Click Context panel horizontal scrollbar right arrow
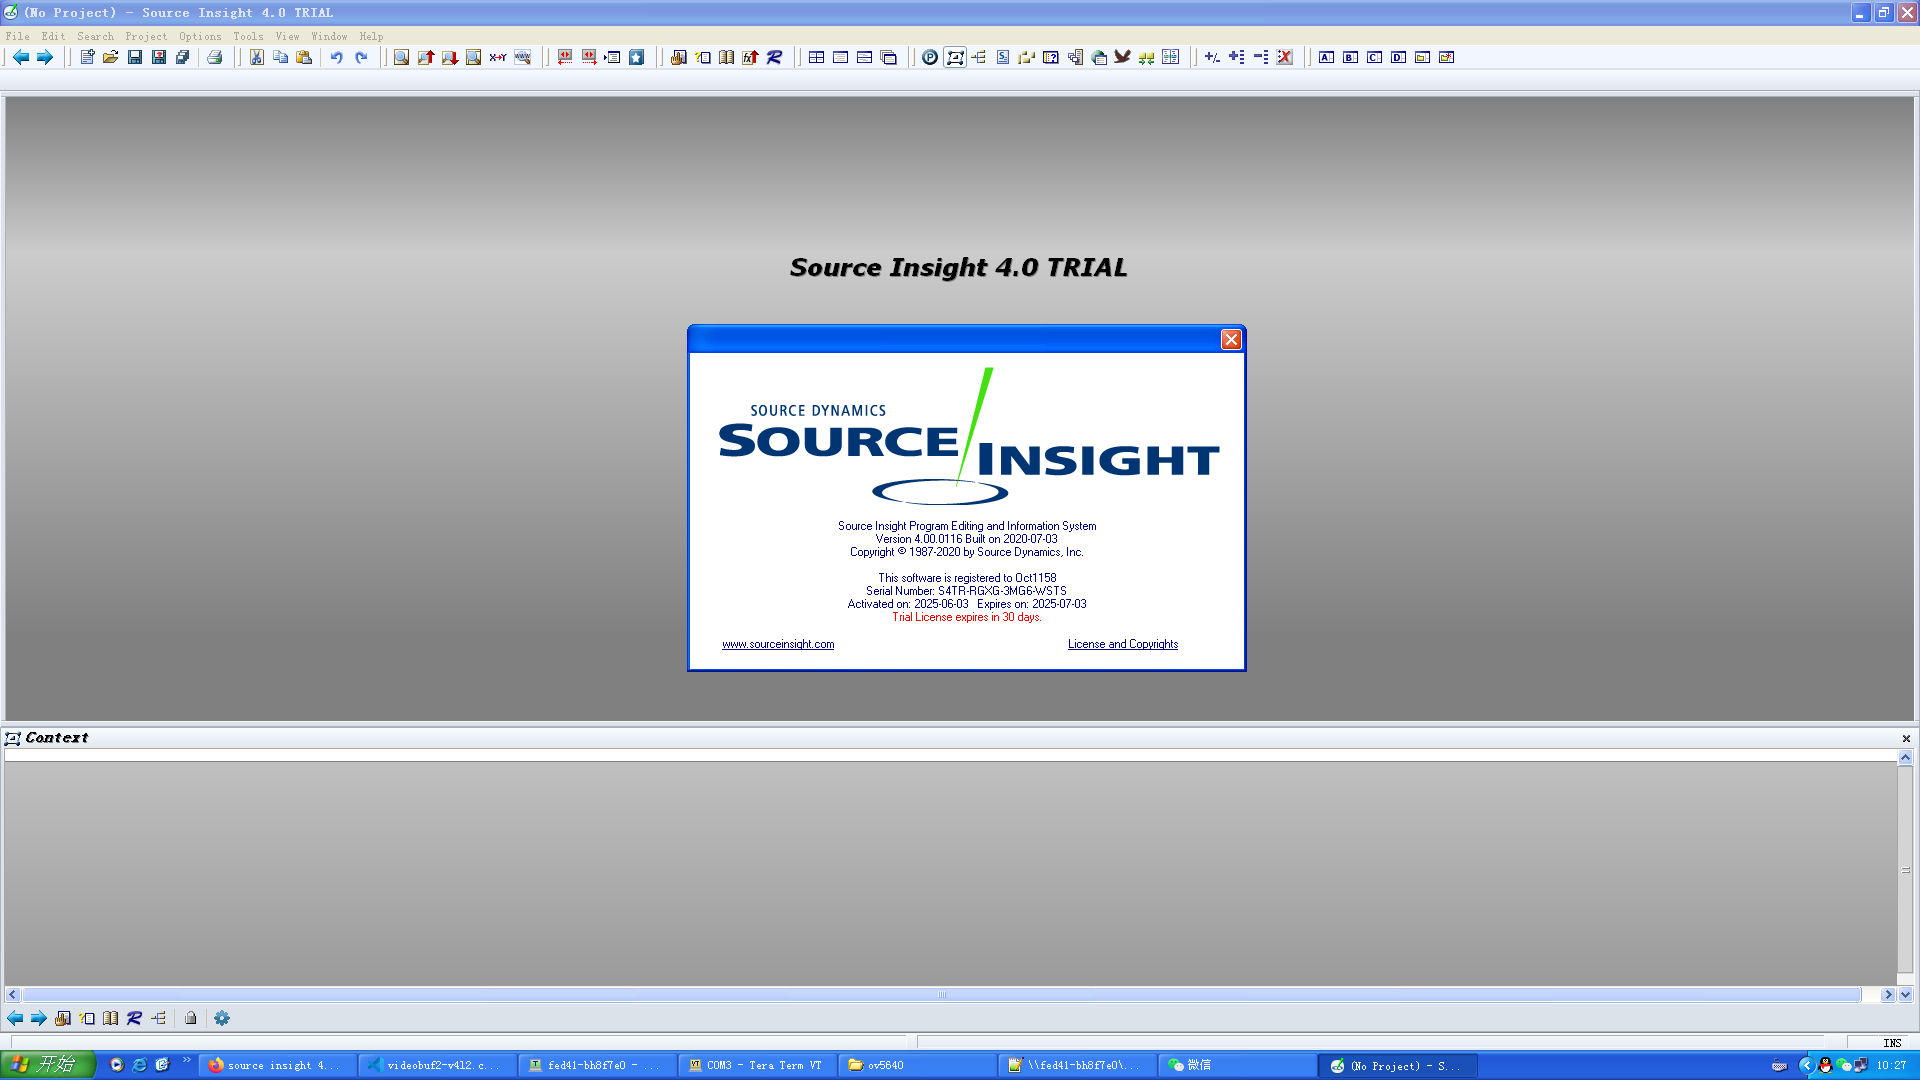Screen dimensions: 1920x1080 click(1888, 995)
